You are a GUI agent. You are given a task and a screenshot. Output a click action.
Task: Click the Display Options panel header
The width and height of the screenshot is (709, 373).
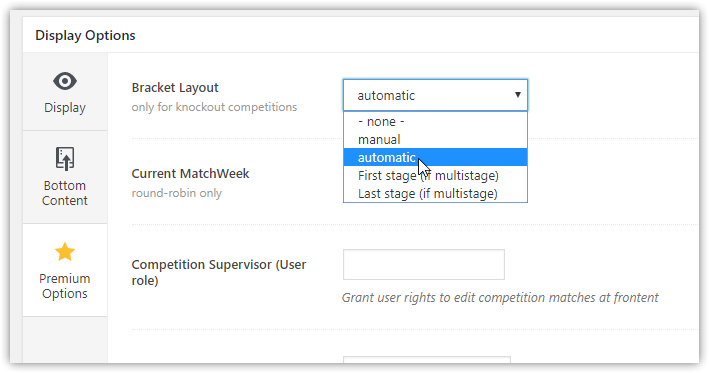pos(85,35)
